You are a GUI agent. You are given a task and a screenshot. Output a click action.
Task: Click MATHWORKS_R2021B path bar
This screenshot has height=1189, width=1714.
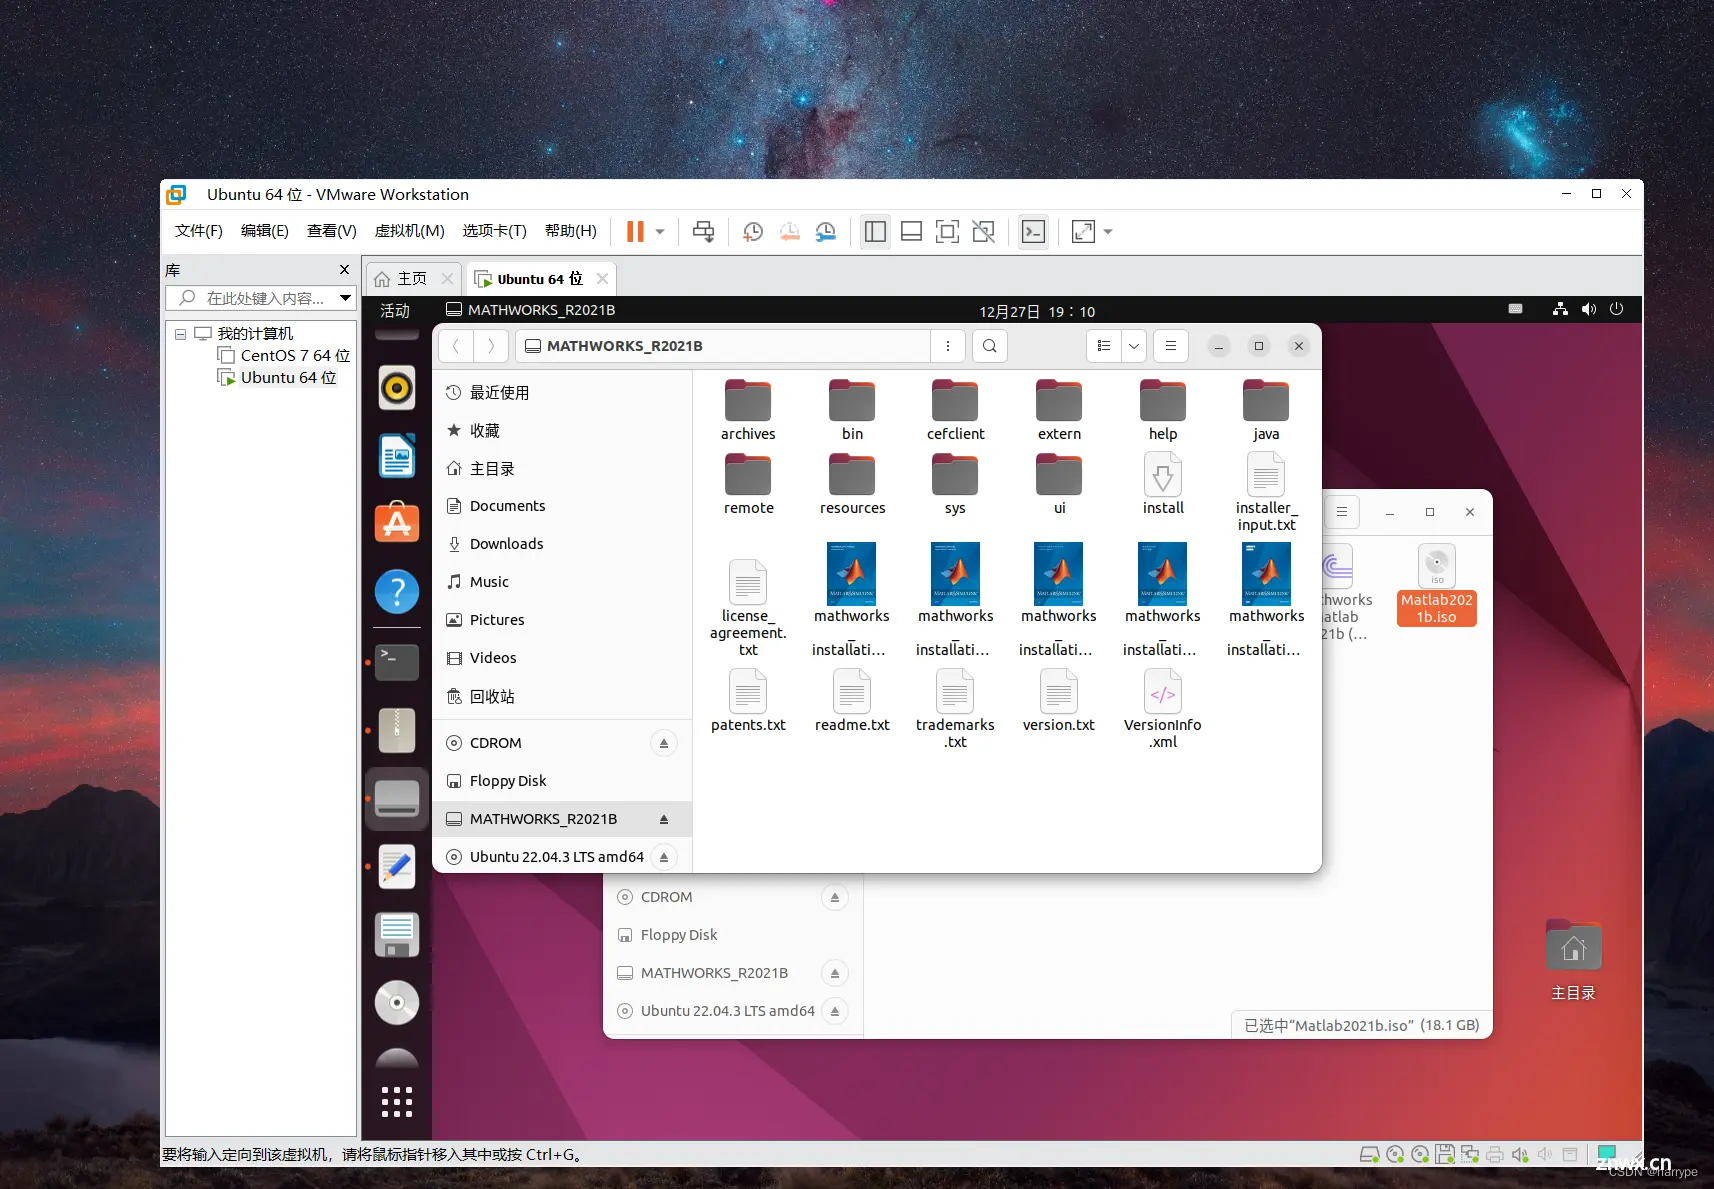[723, 346]
